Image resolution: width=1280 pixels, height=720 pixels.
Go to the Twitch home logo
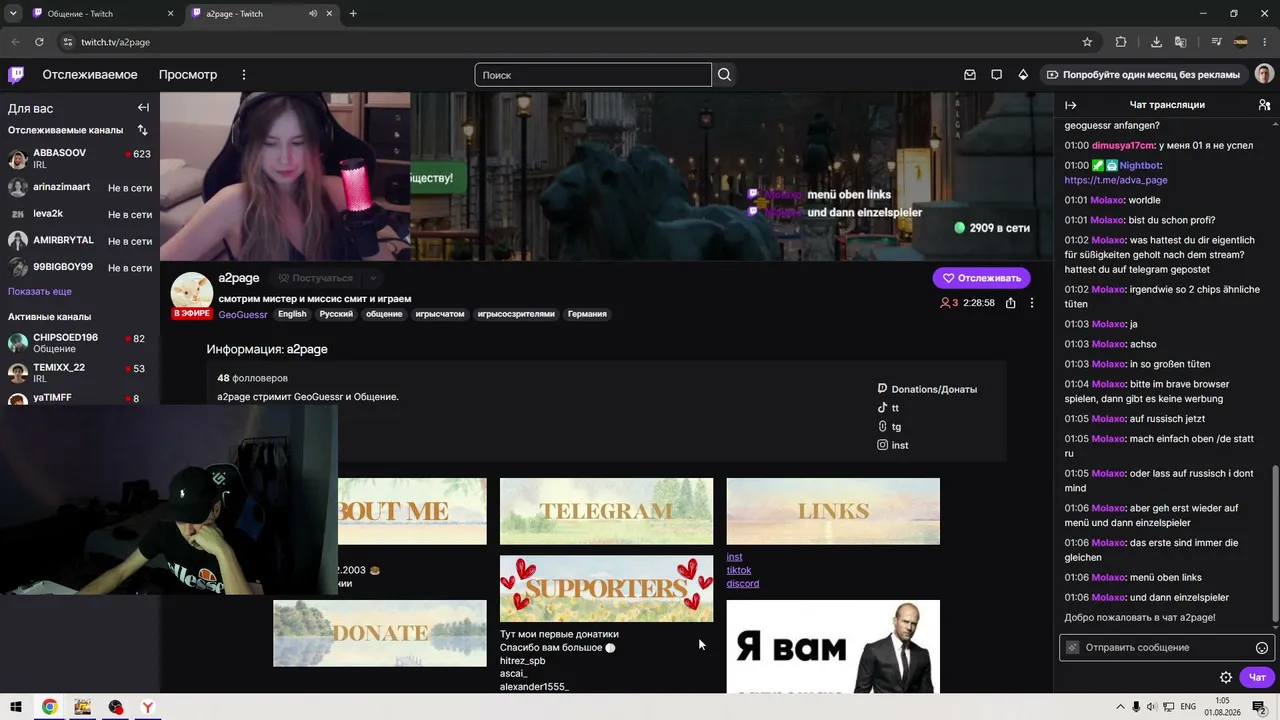[x=16, y=75]
